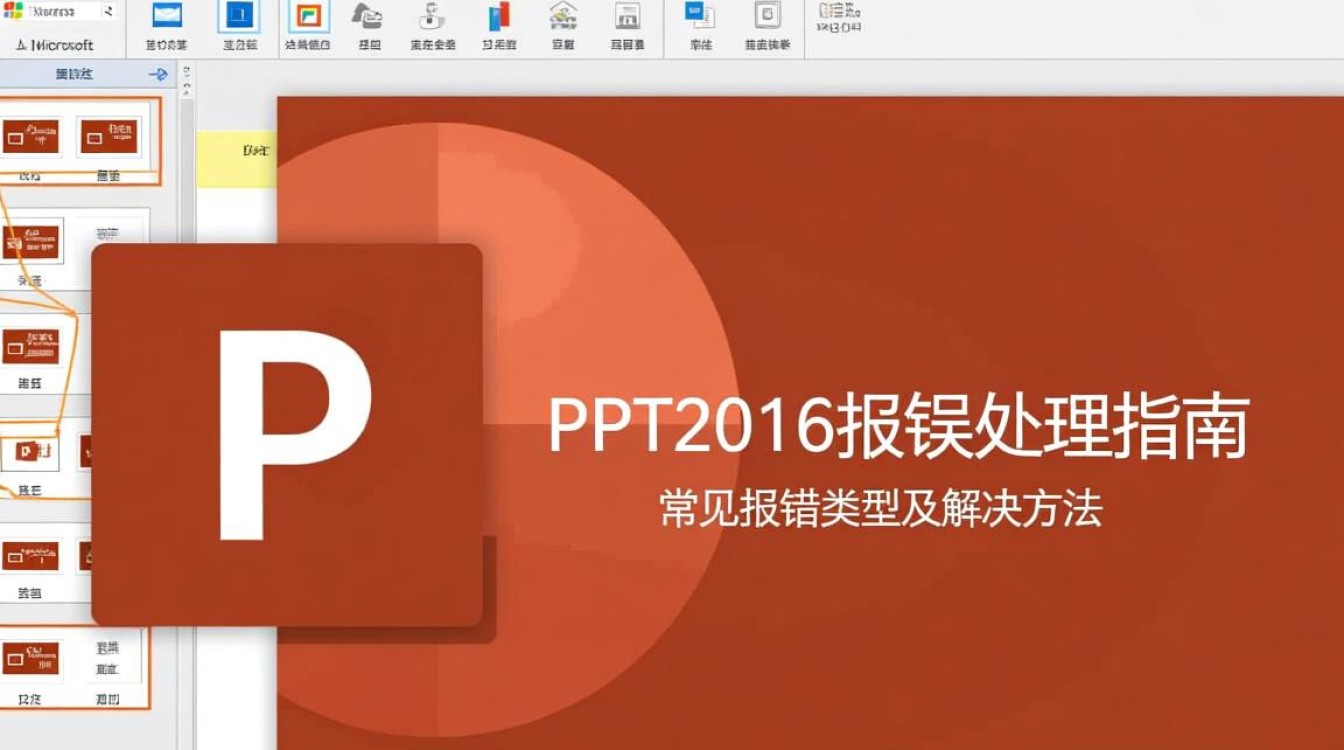Click the gray framed square toolbar icon
1344x750 pixels.
pyautogui.click(x=767, y=15)
